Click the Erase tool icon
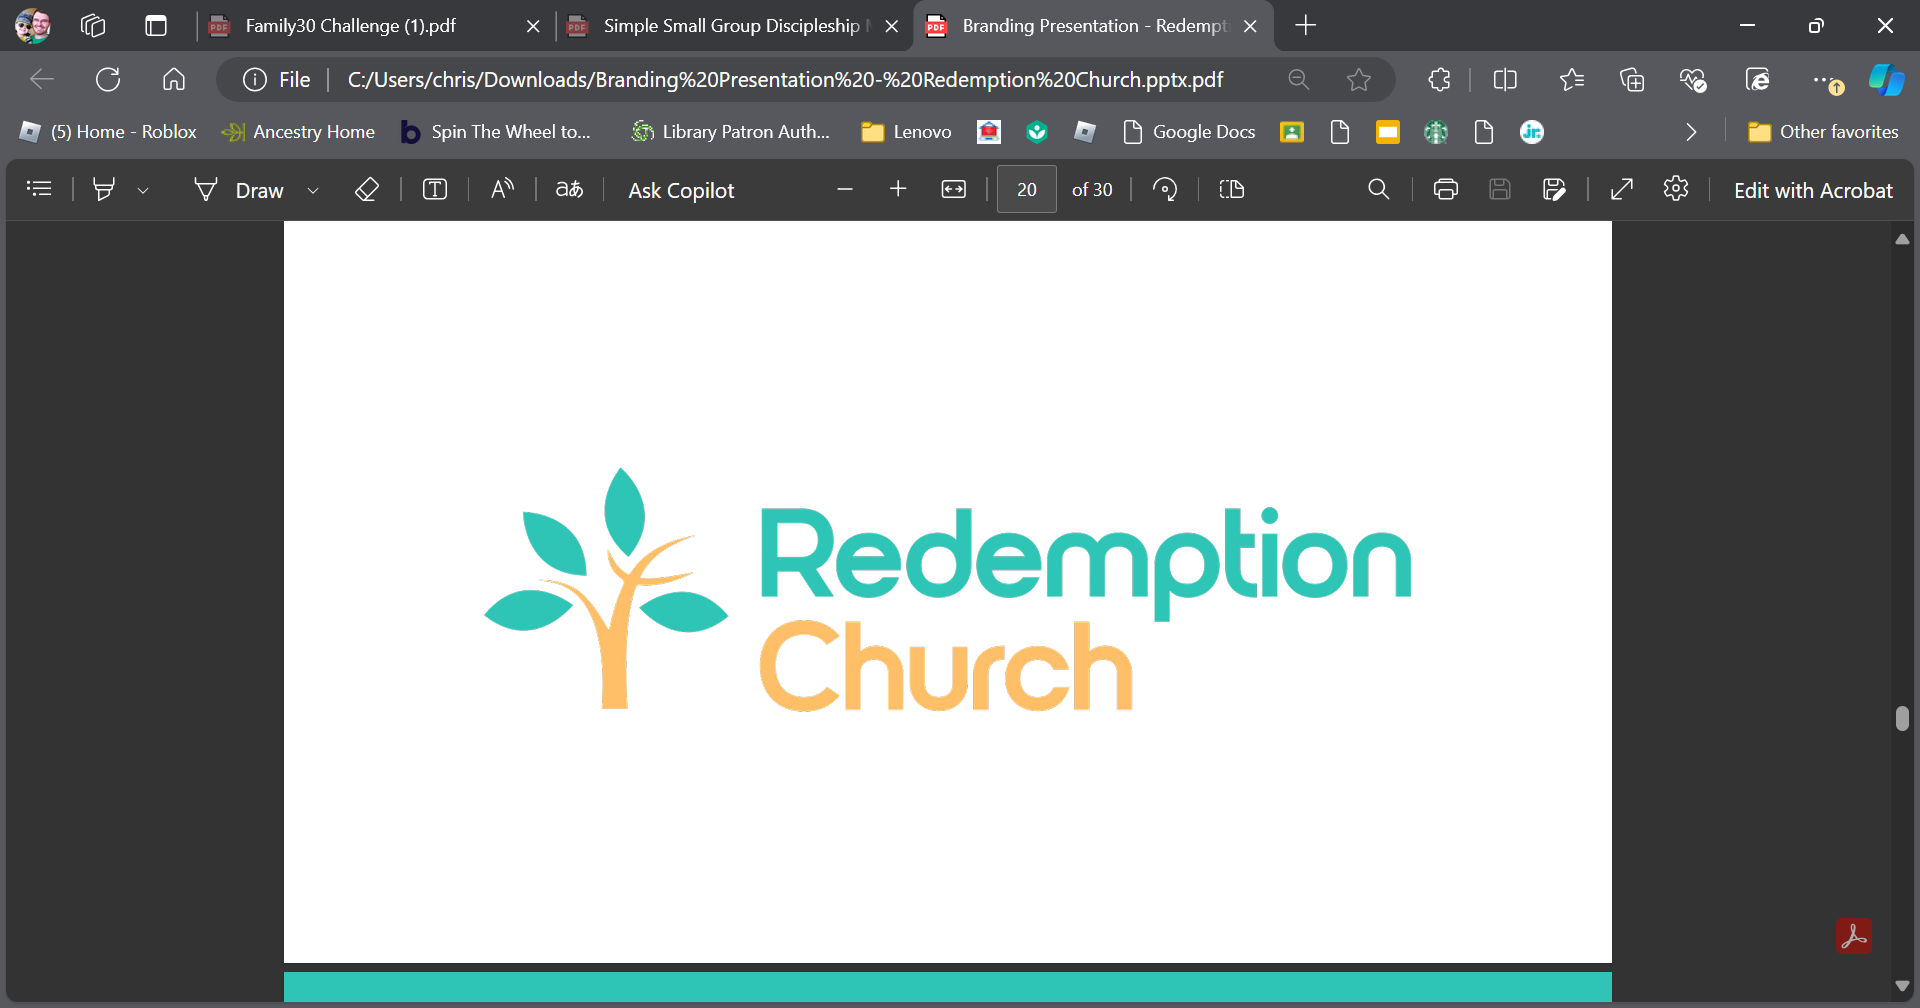This screenshot has width=1920, height=1008. (x=366, y=190)
